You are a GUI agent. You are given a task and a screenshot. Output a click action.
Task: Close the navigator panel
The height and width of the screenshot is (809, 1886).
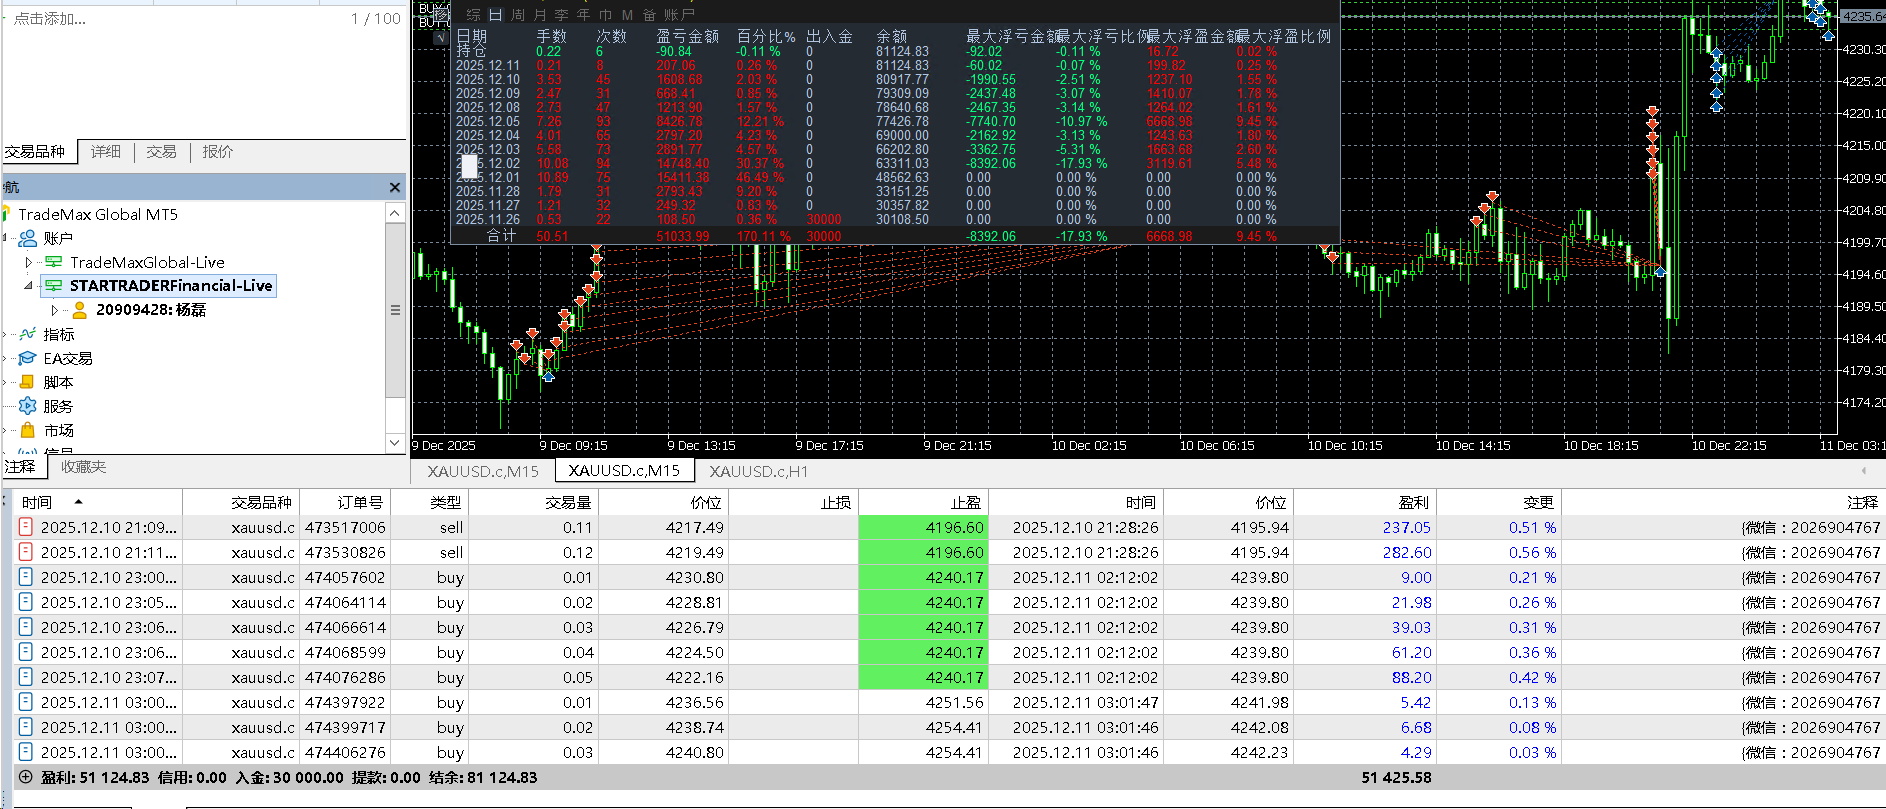395,187
